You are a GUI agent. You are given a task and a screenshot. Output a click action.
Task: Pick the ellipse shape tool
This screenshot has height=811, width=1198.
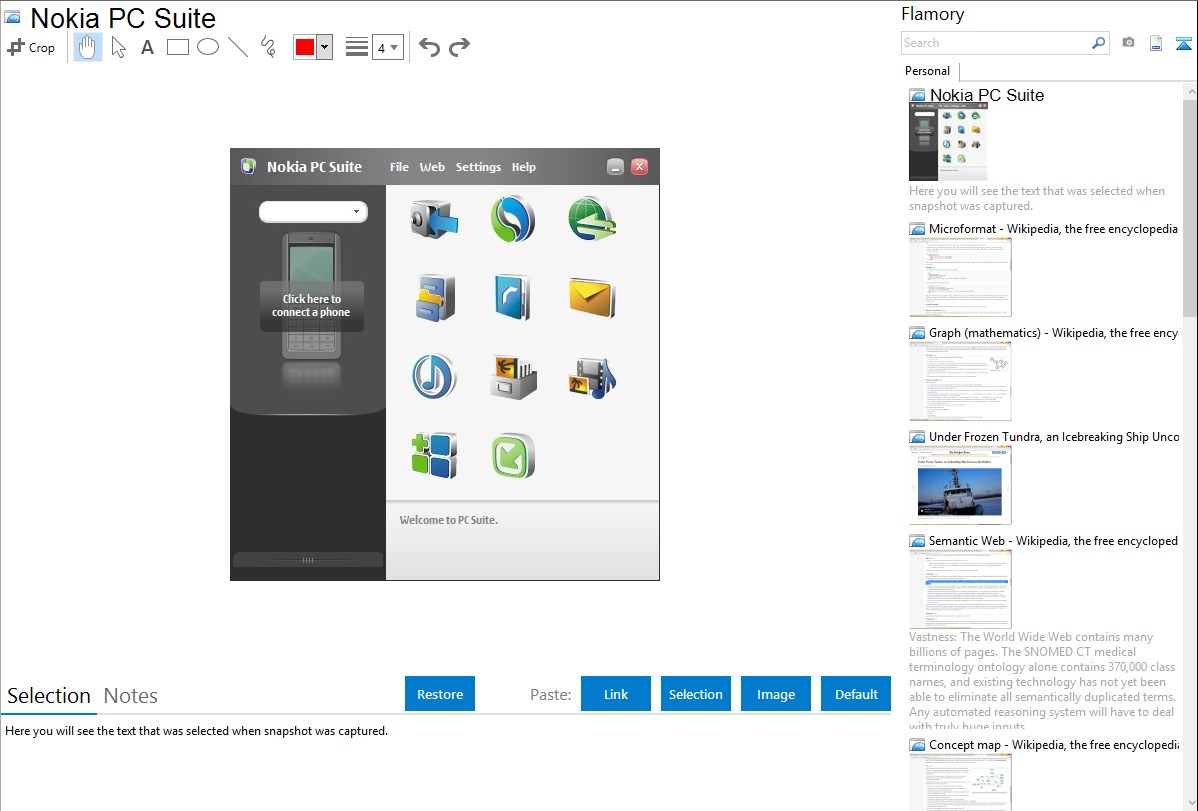pos(208,47)
